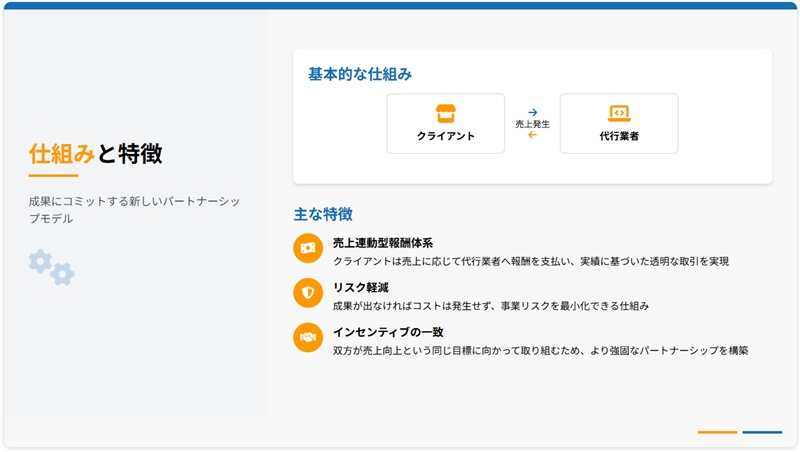Click the subtitle 成果にコミットする新しいパートナーシップモデル
This screenshot has height=452, width=800.
(134, 210)
